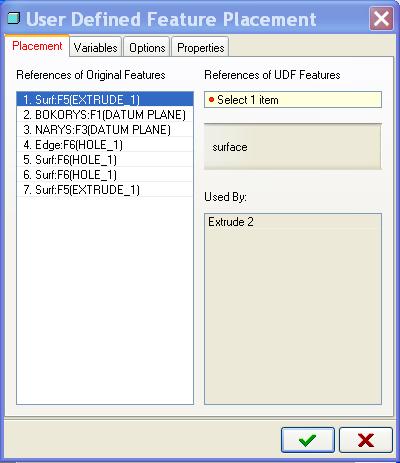Confirm placement with the green checkmark button

[x=307, y=440]
